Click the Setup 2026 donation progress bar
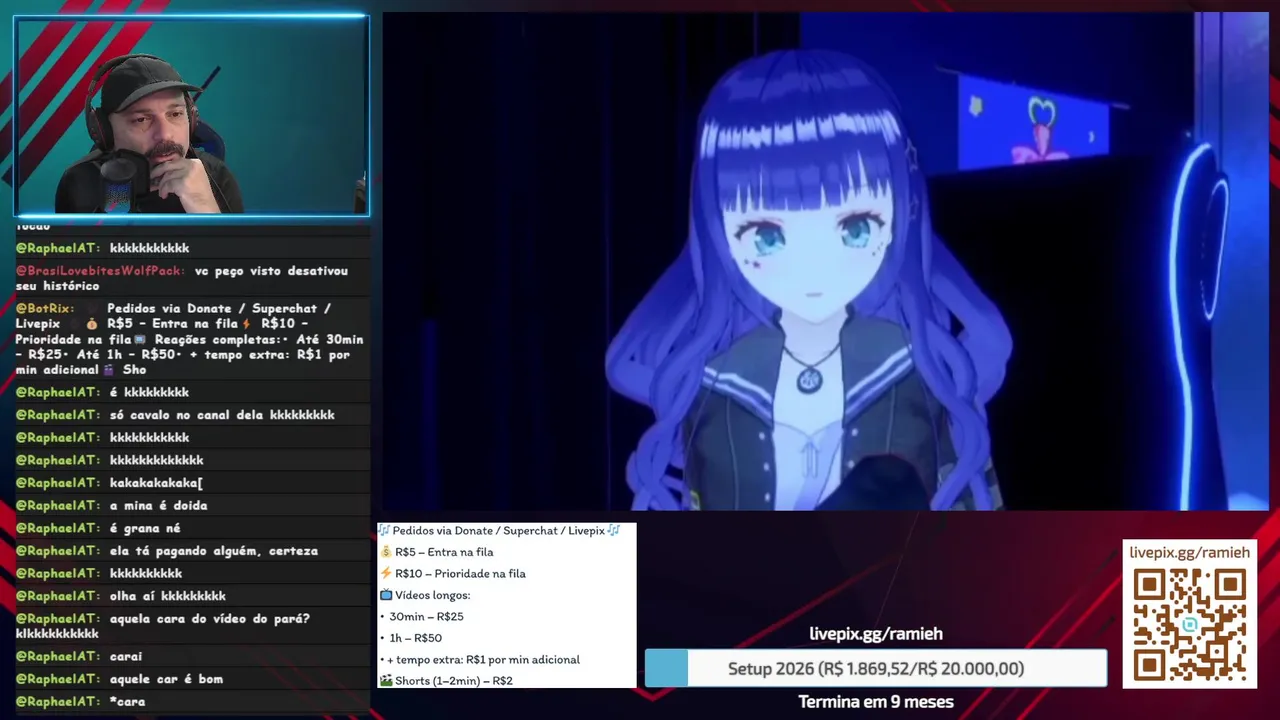 (876, 668)
